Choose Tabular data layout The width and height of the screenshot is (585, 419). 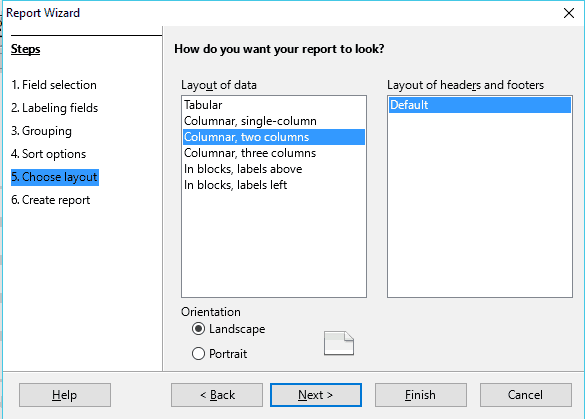[x=273, y=105]
